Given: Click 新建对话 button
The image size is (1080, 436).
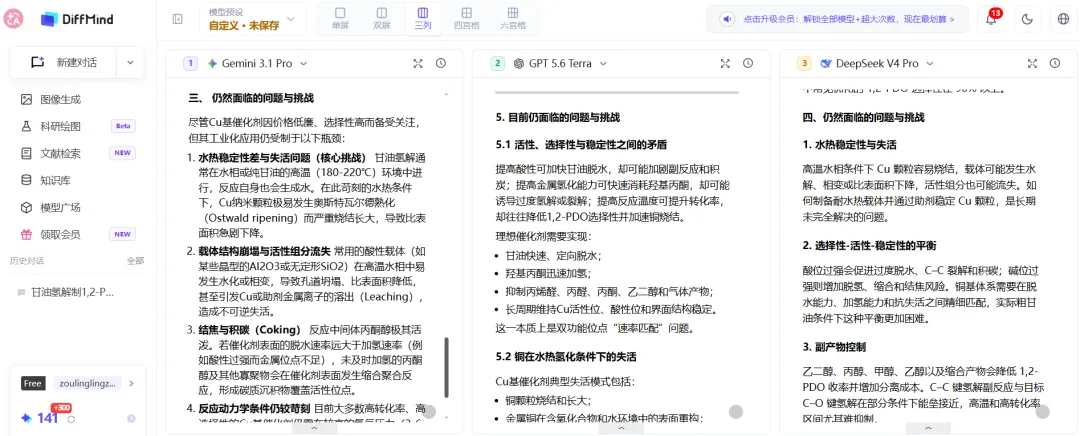Looking at the screenshot, I should coord(64,62).
